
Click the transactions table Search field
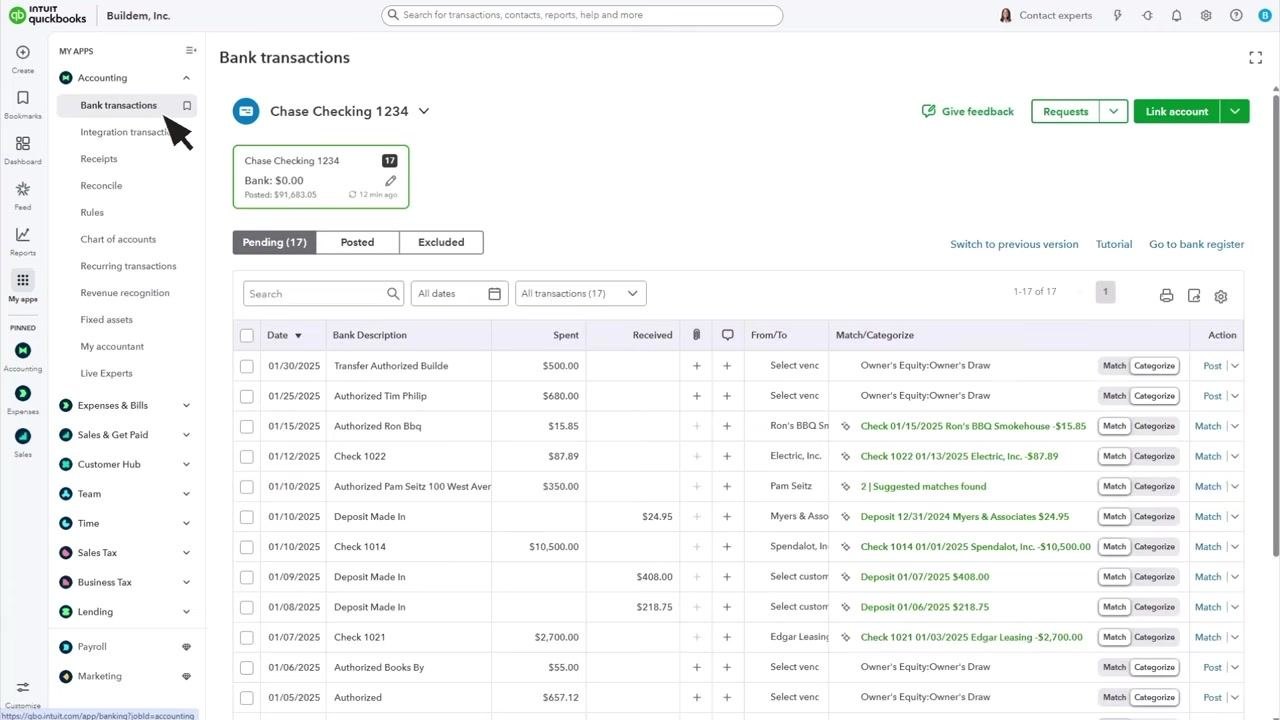coord(323,294)
